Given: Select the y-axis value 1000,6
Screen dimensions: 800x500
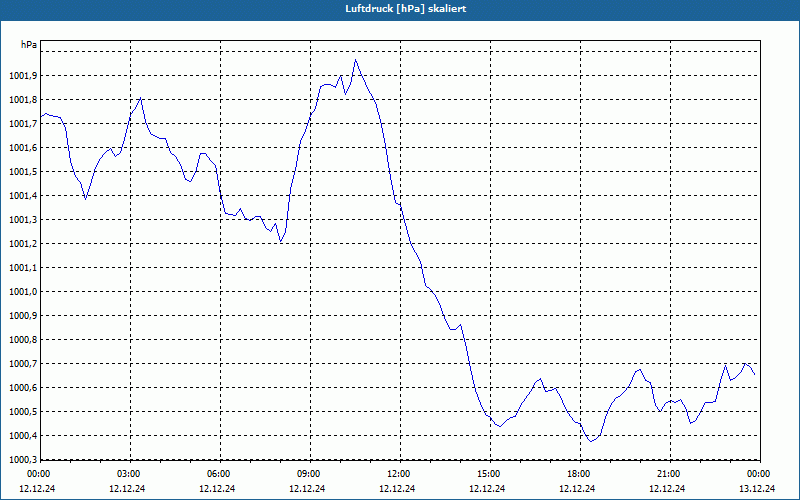Looking at the screenshot, I should [x=23, y=387].
